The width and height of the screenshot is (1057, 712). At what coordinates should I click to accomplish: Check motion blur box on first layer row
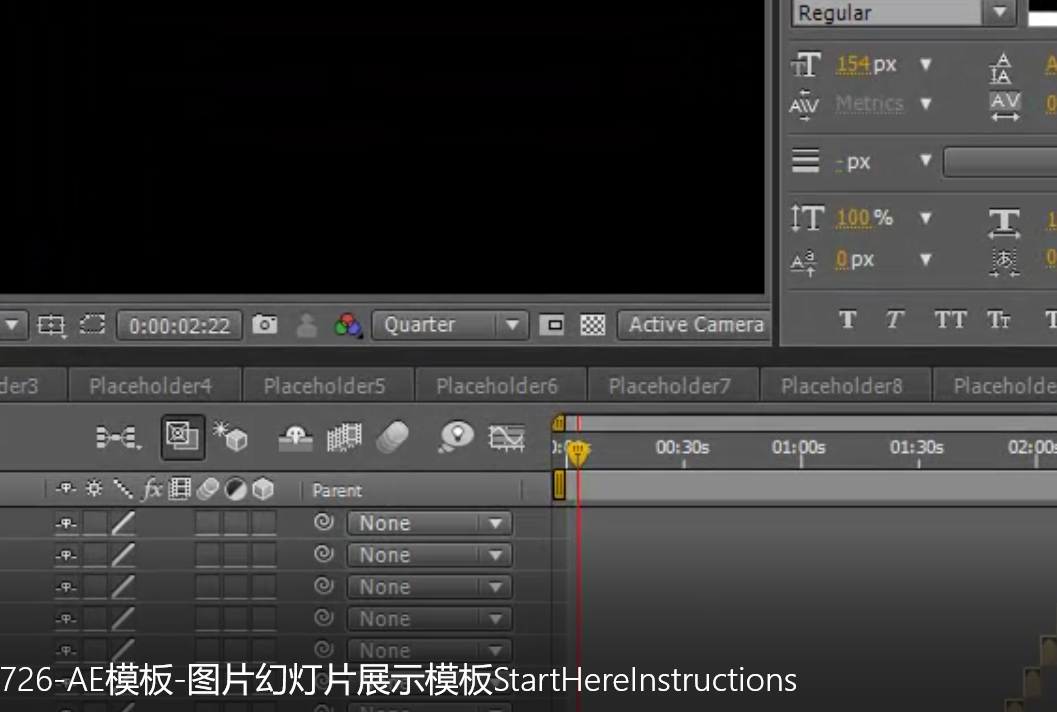[207, 523]
